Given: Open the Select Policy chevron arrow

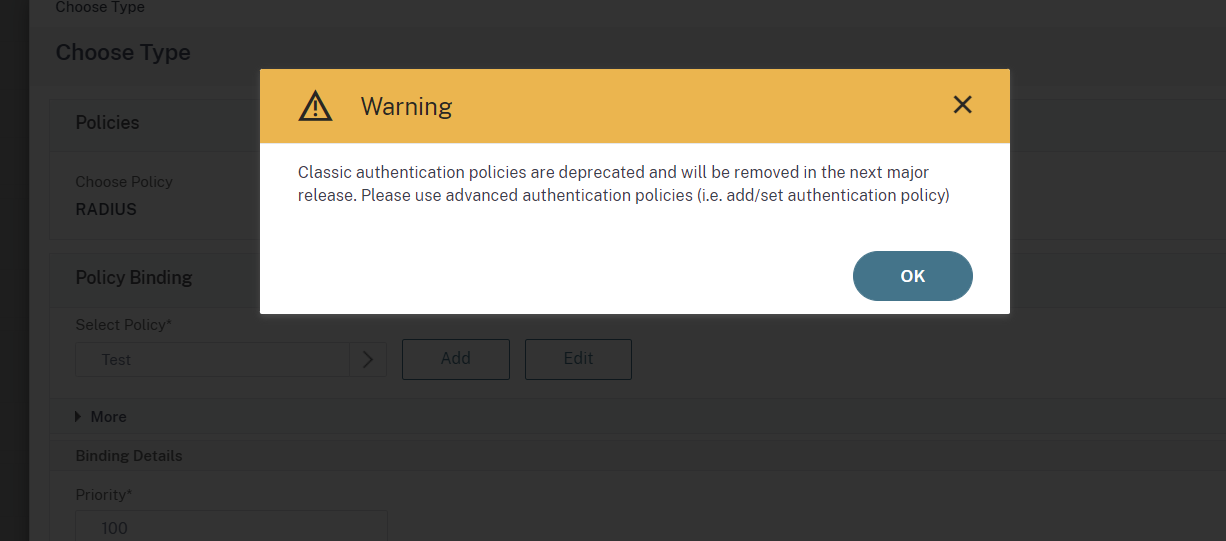Looking at the screenshot, I should tap(367, 360).
